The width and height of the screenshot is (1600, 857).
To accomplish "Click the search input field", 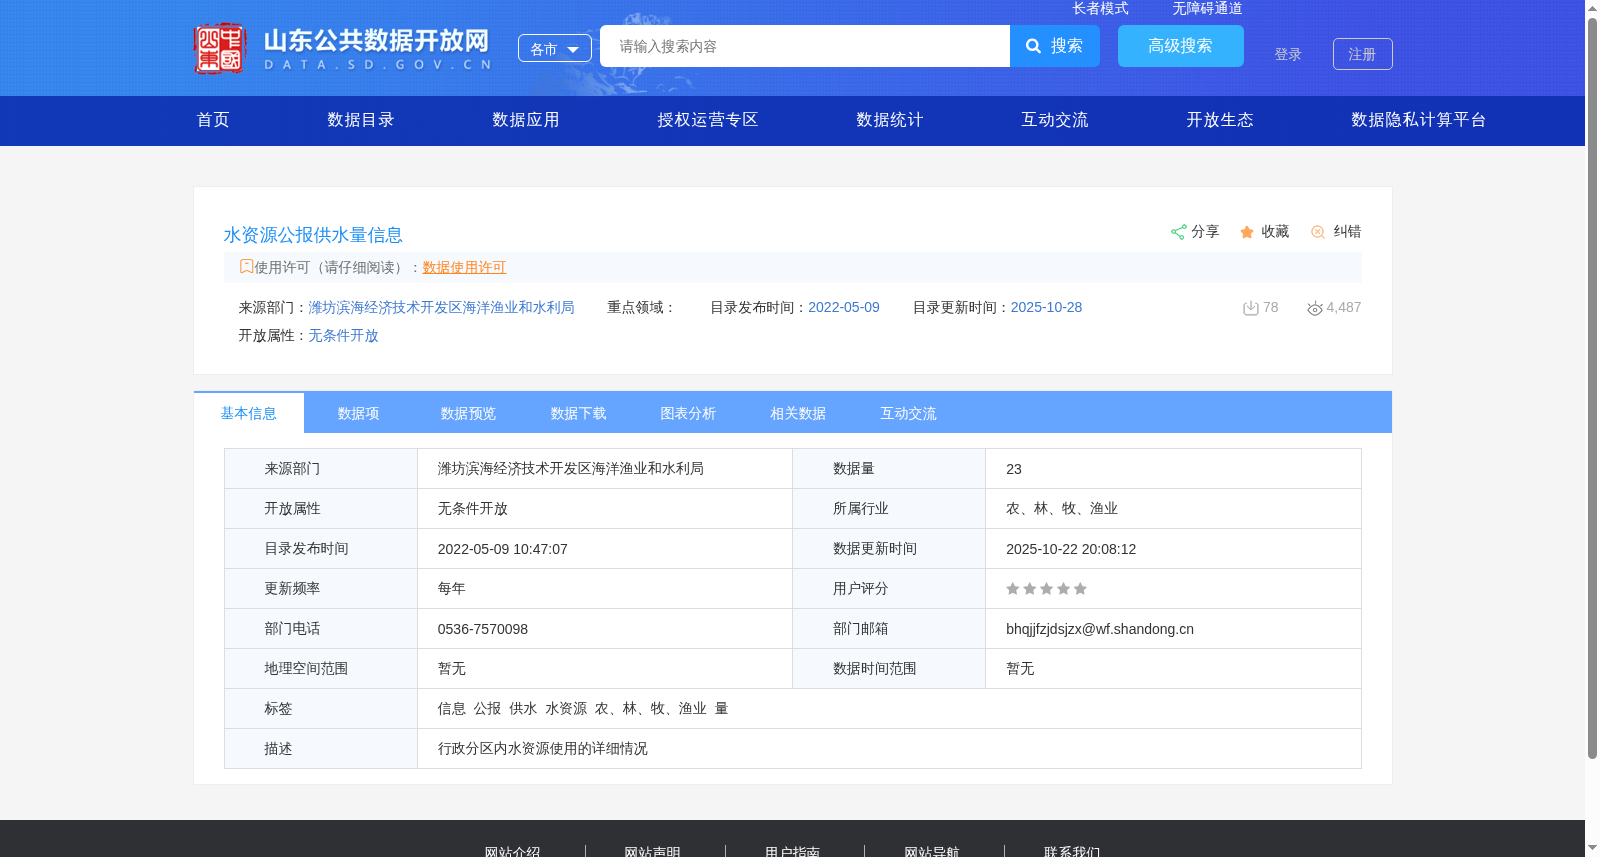I will pyautogui.click(x=805, y=46).
